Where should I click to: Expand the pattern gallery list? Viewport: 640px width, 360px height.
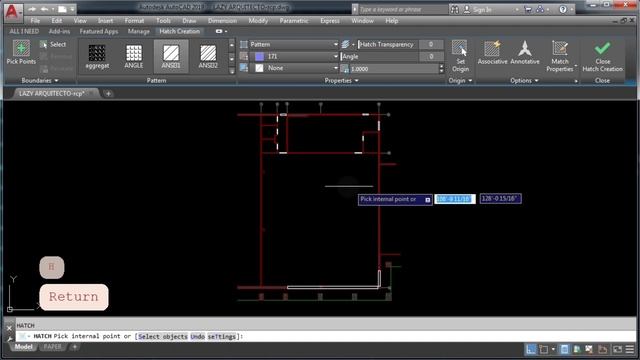tap(232, 71)
